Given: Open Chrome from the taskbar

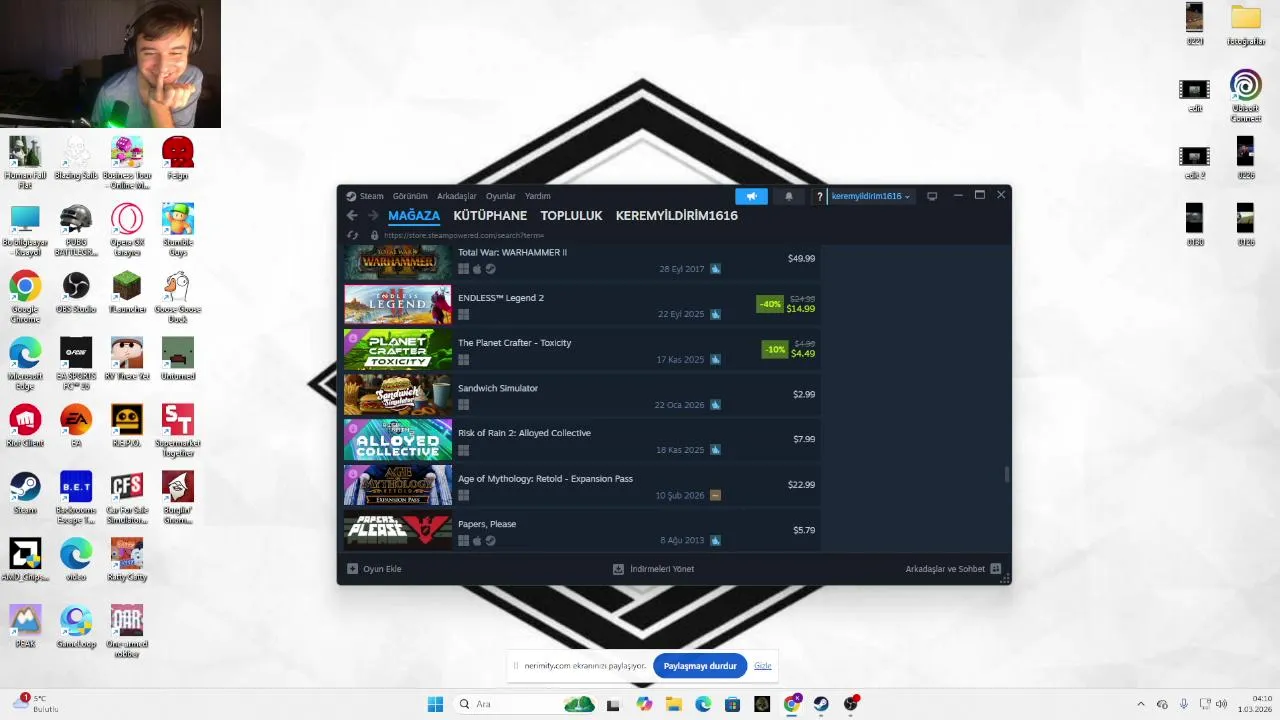Looking at the screenshot, I should point(791,704).
